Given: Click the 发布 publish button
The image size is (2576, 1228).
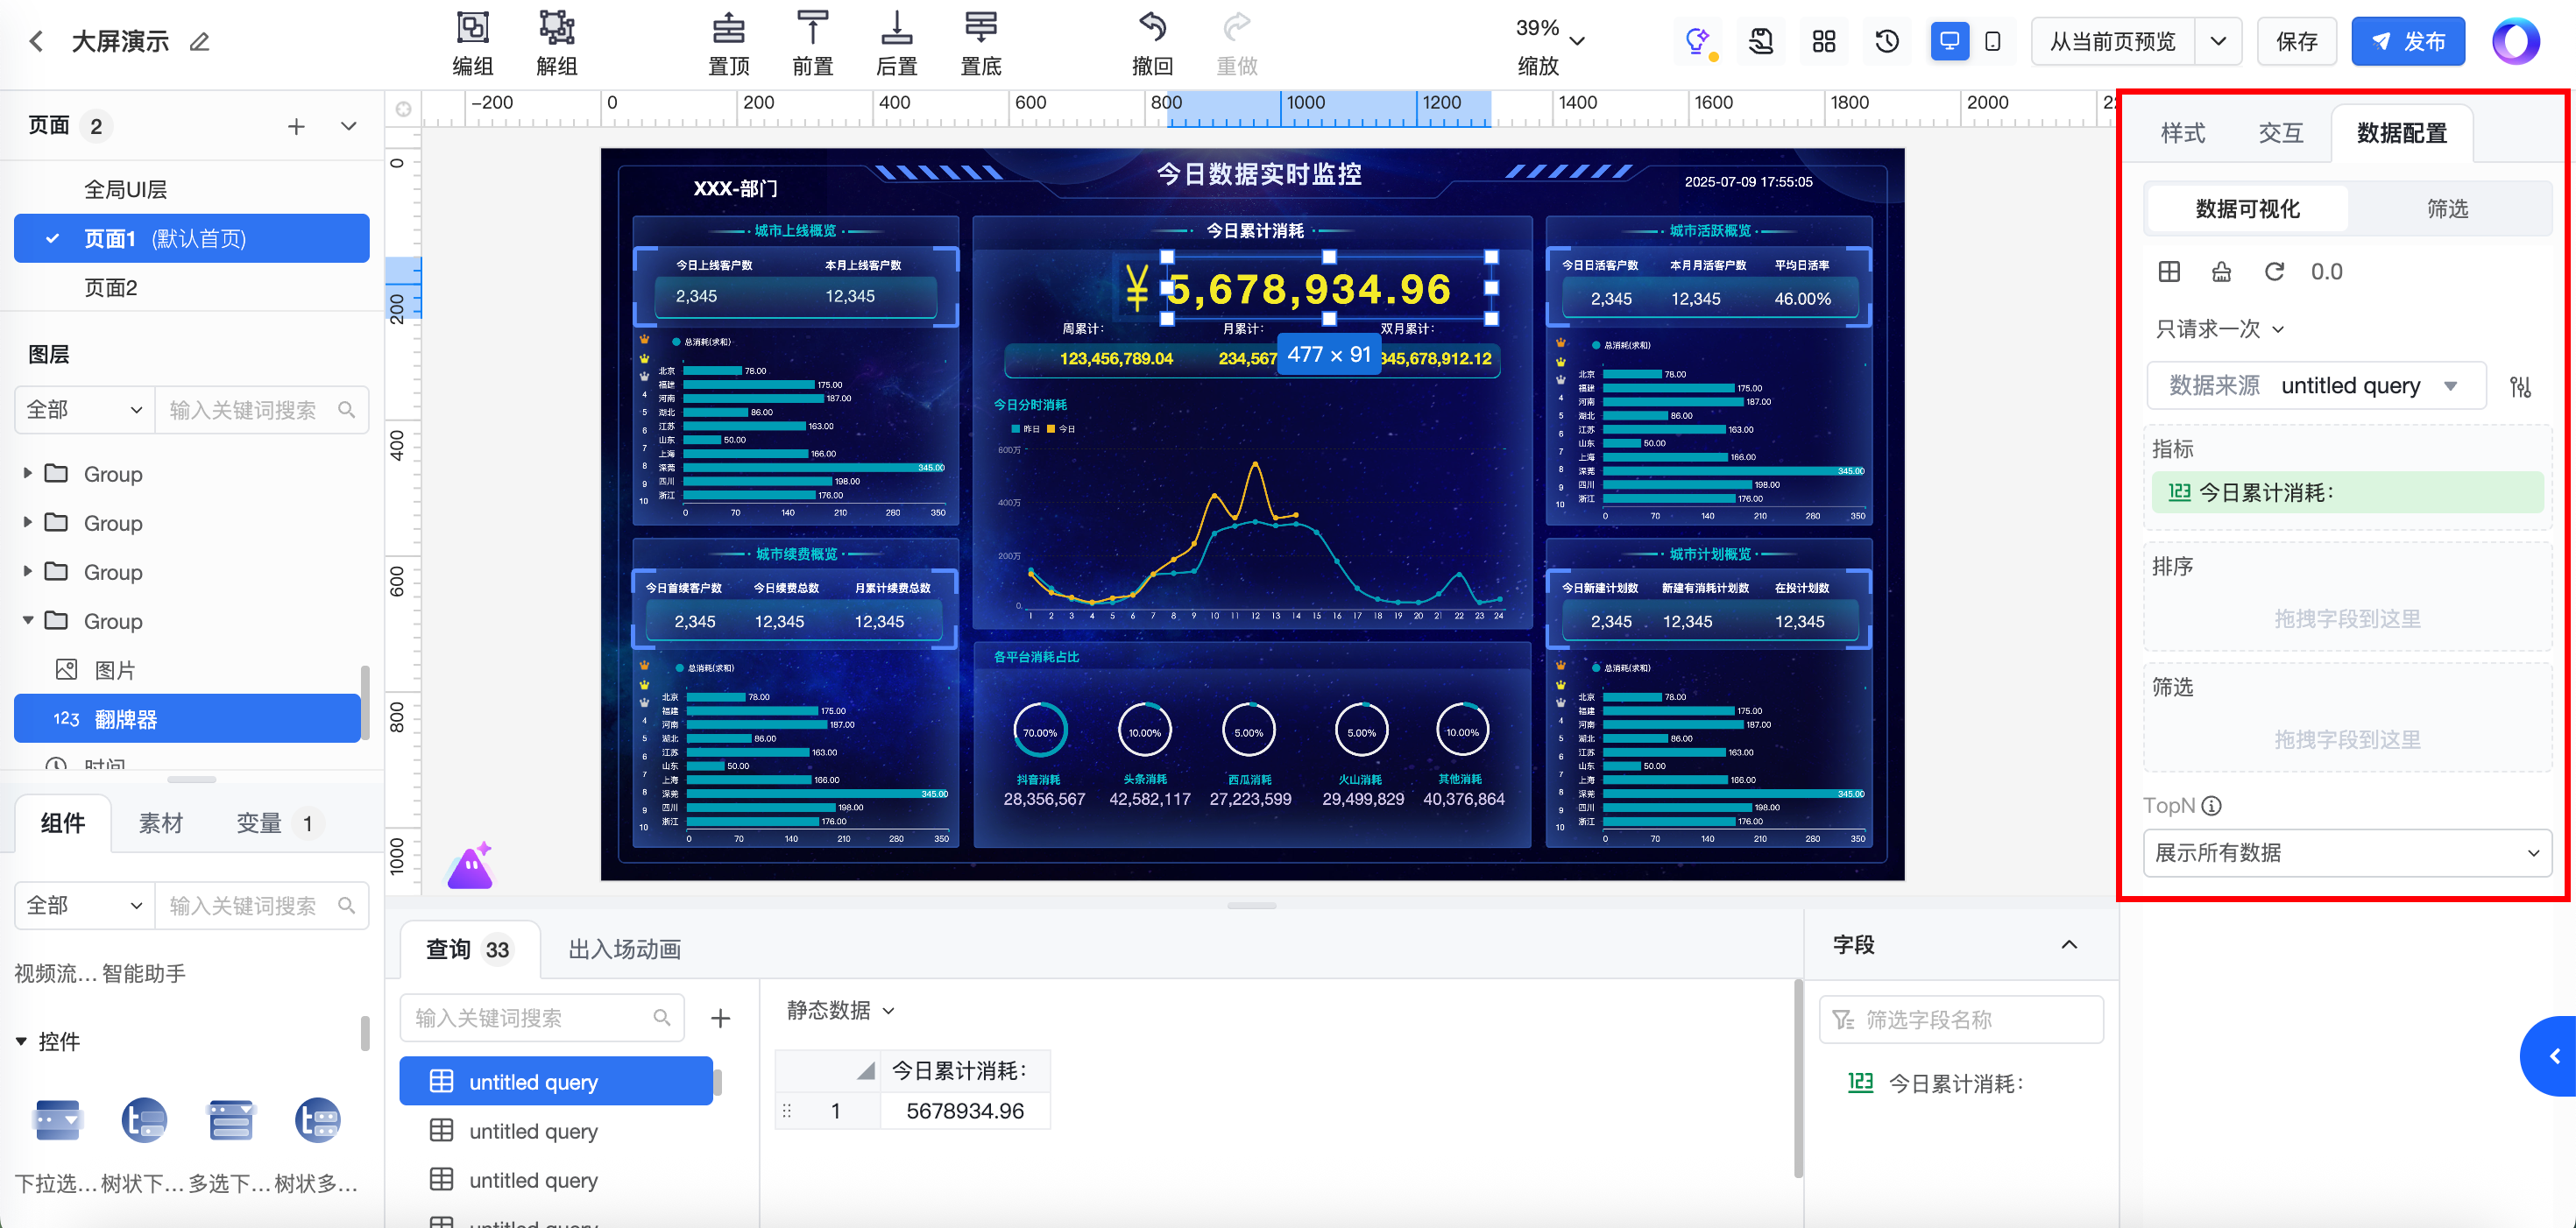Looking at the screenshot, I should (2407, 42).
